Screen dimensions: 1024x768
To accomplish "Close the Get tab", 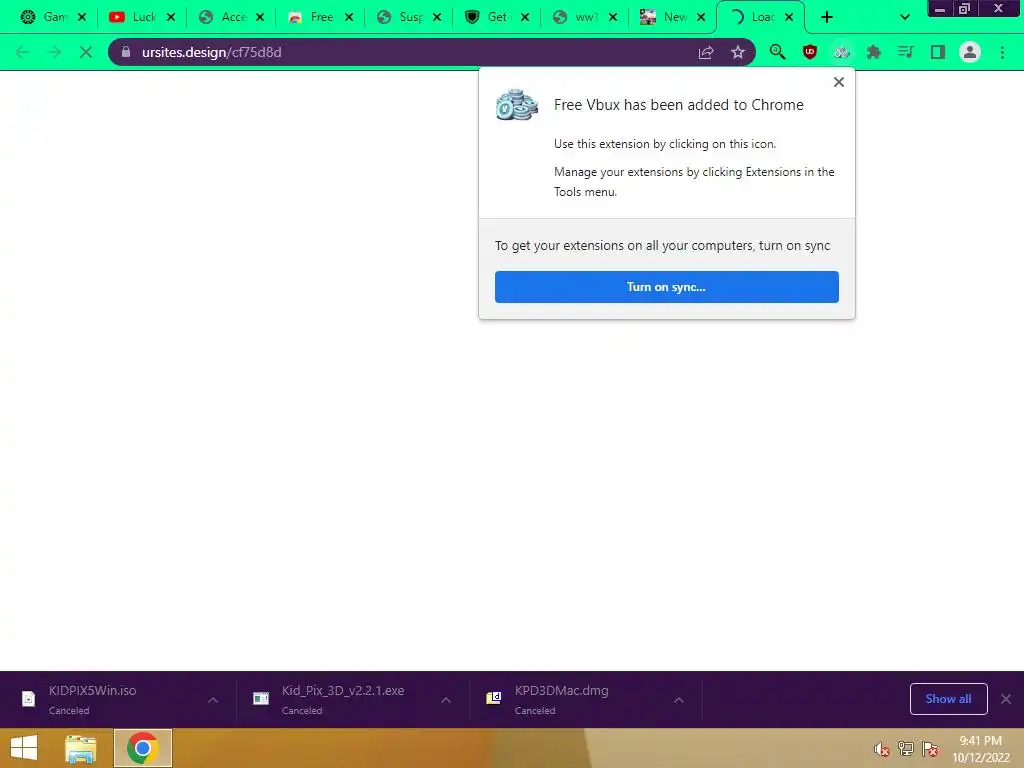I will click(x=524, y=17).
